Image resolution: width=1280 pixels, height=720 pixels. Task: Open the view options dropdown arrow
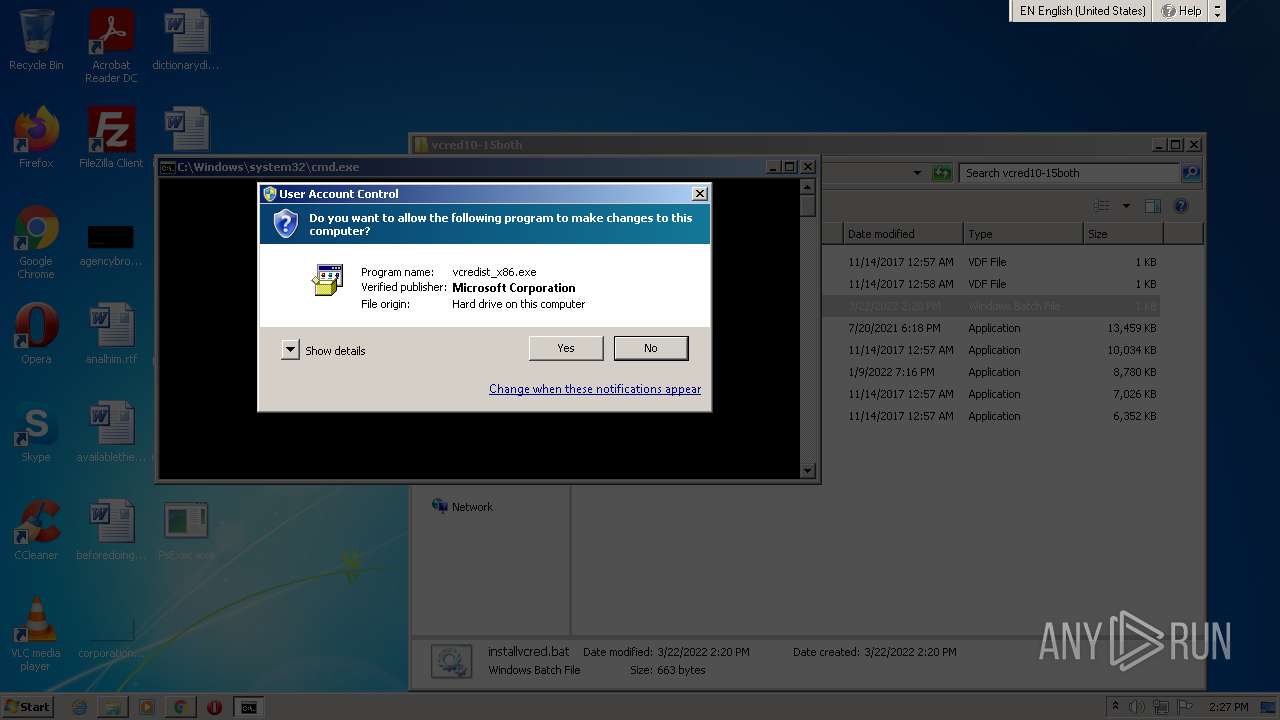1126,206
